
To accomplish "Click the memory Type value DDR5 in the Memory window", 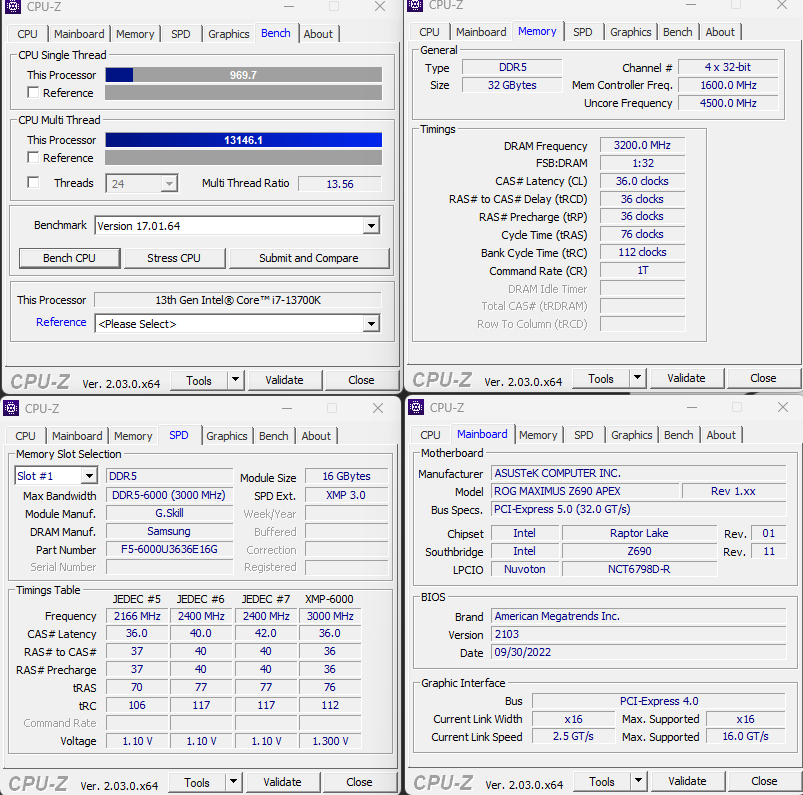I will [512, 67].
